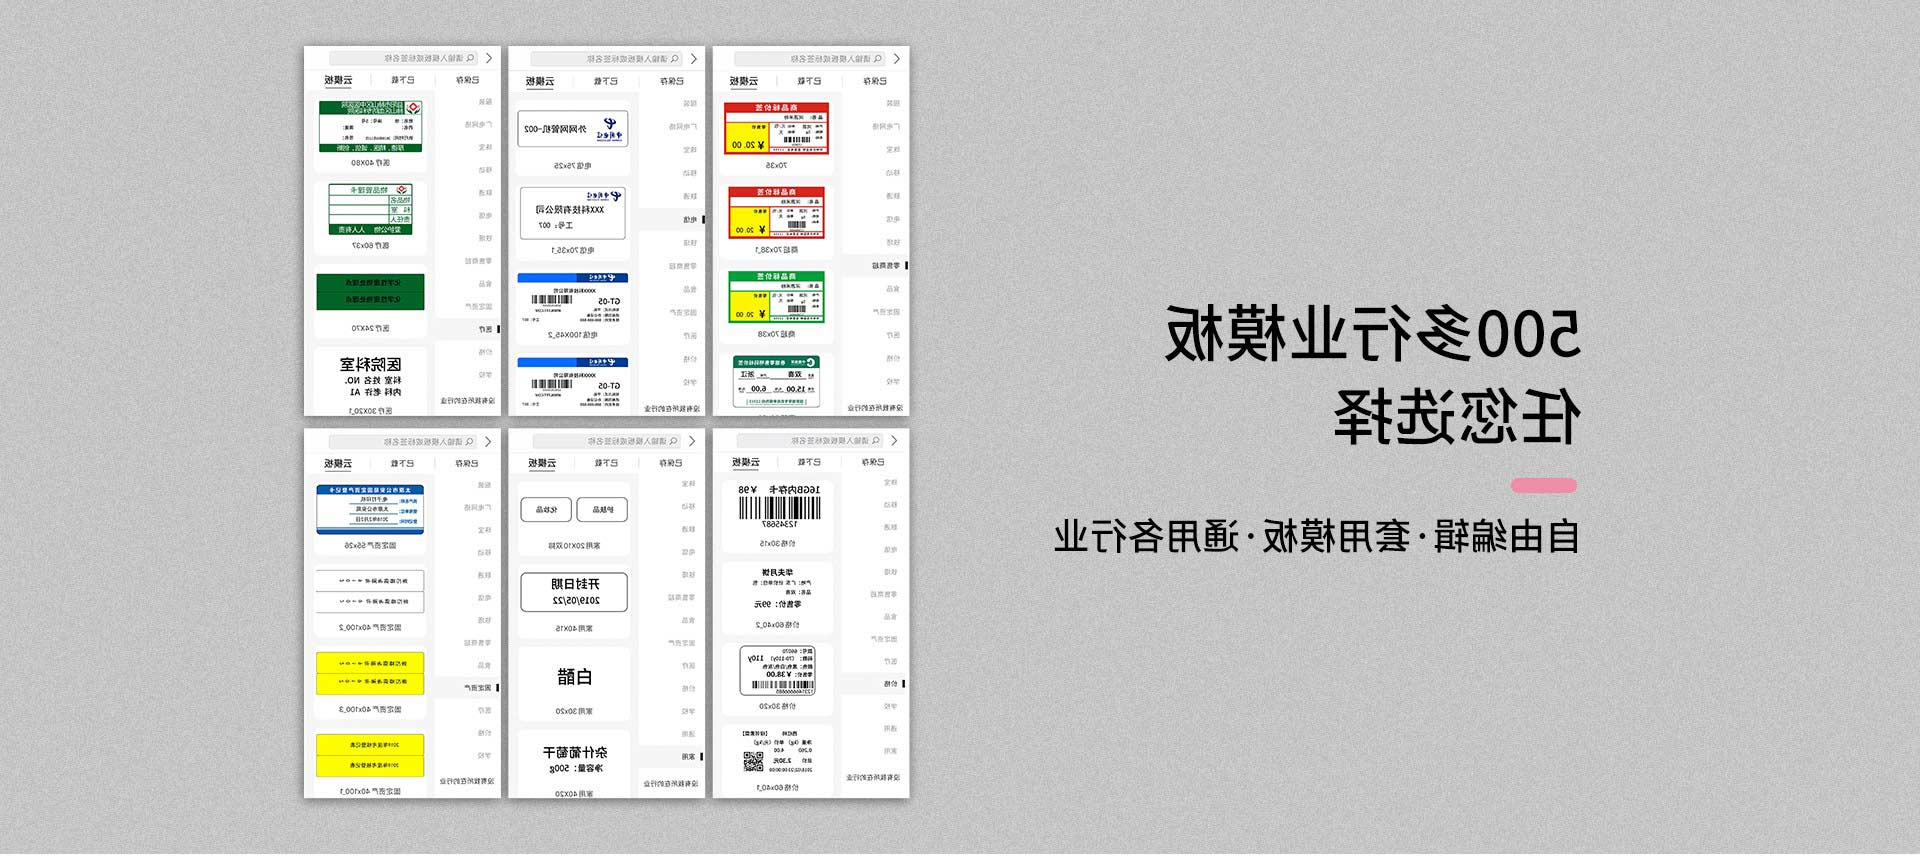The height and width of the screenshot is (866, 1920).
Task: Open 杂什葡萄干 500g template
Action: pos(574,765)
